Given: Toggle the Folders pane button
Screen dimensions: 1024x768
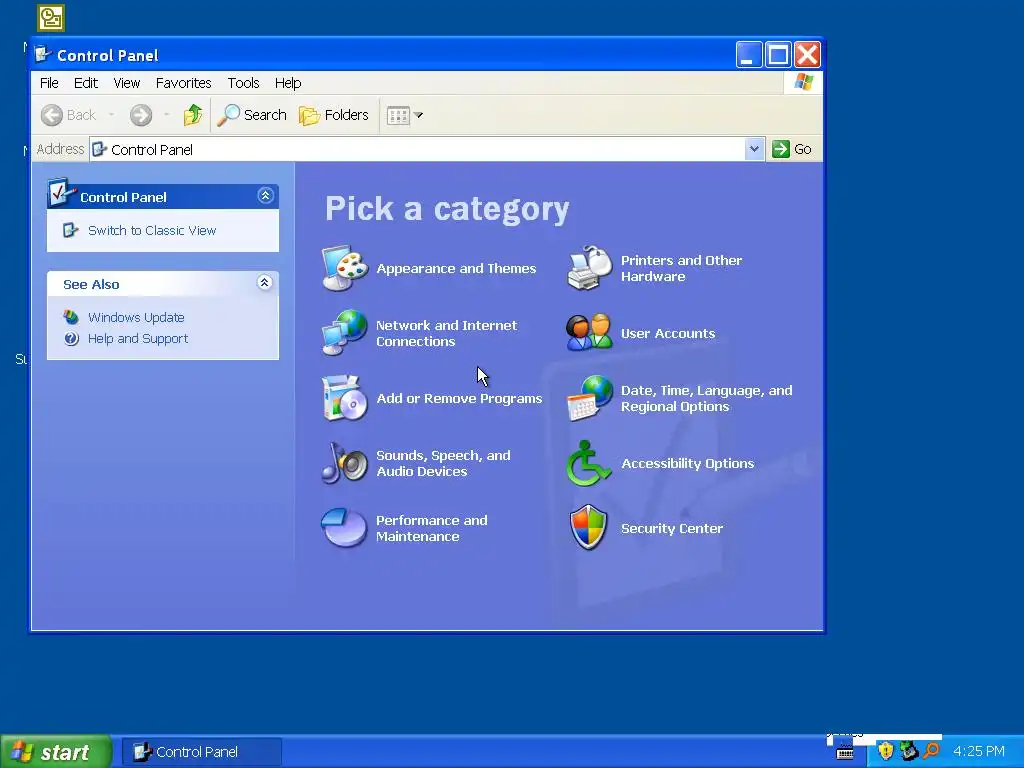Looking at the screenshot, I should (334, 115).
